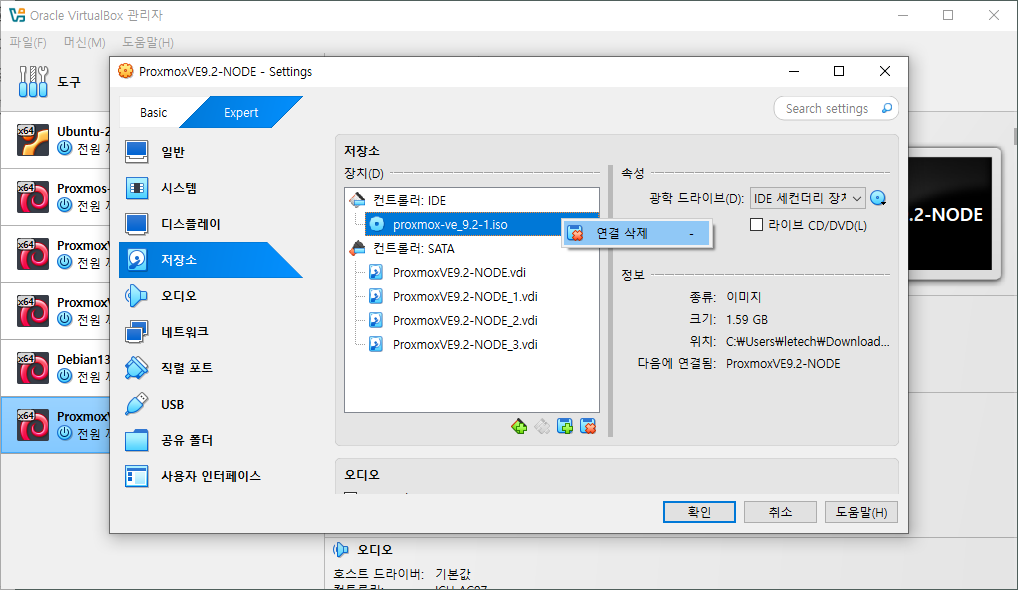
Task: Open the 네트워크 settings category
Action: (x=210, y=332)
